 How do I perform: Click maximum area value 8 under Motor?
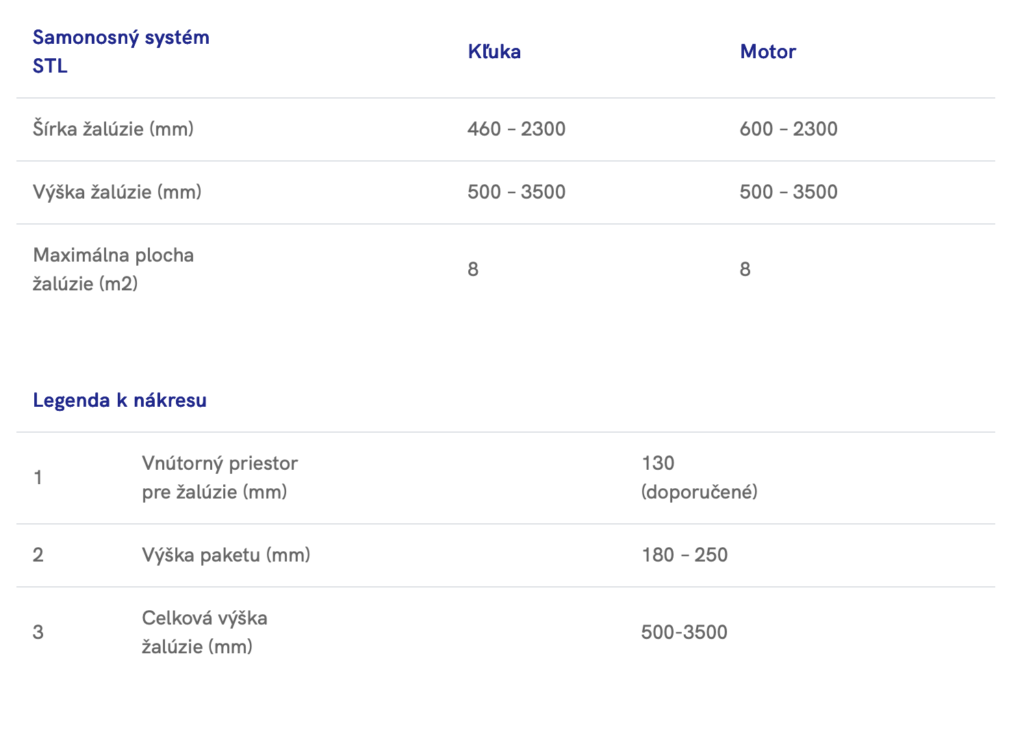click(745, 269)
